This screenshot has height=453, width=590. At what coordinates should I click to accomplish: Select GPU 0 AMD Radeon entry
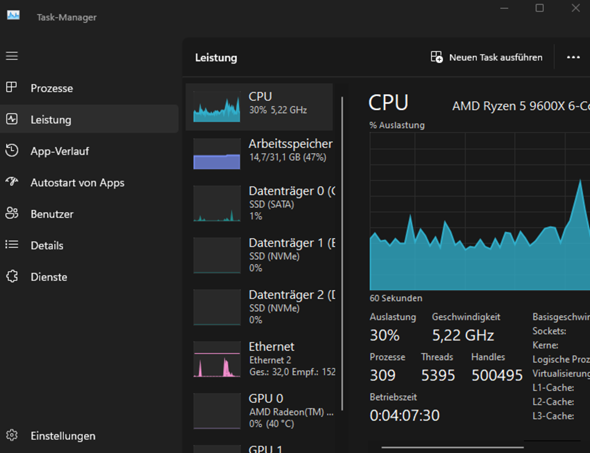point(259,411)
